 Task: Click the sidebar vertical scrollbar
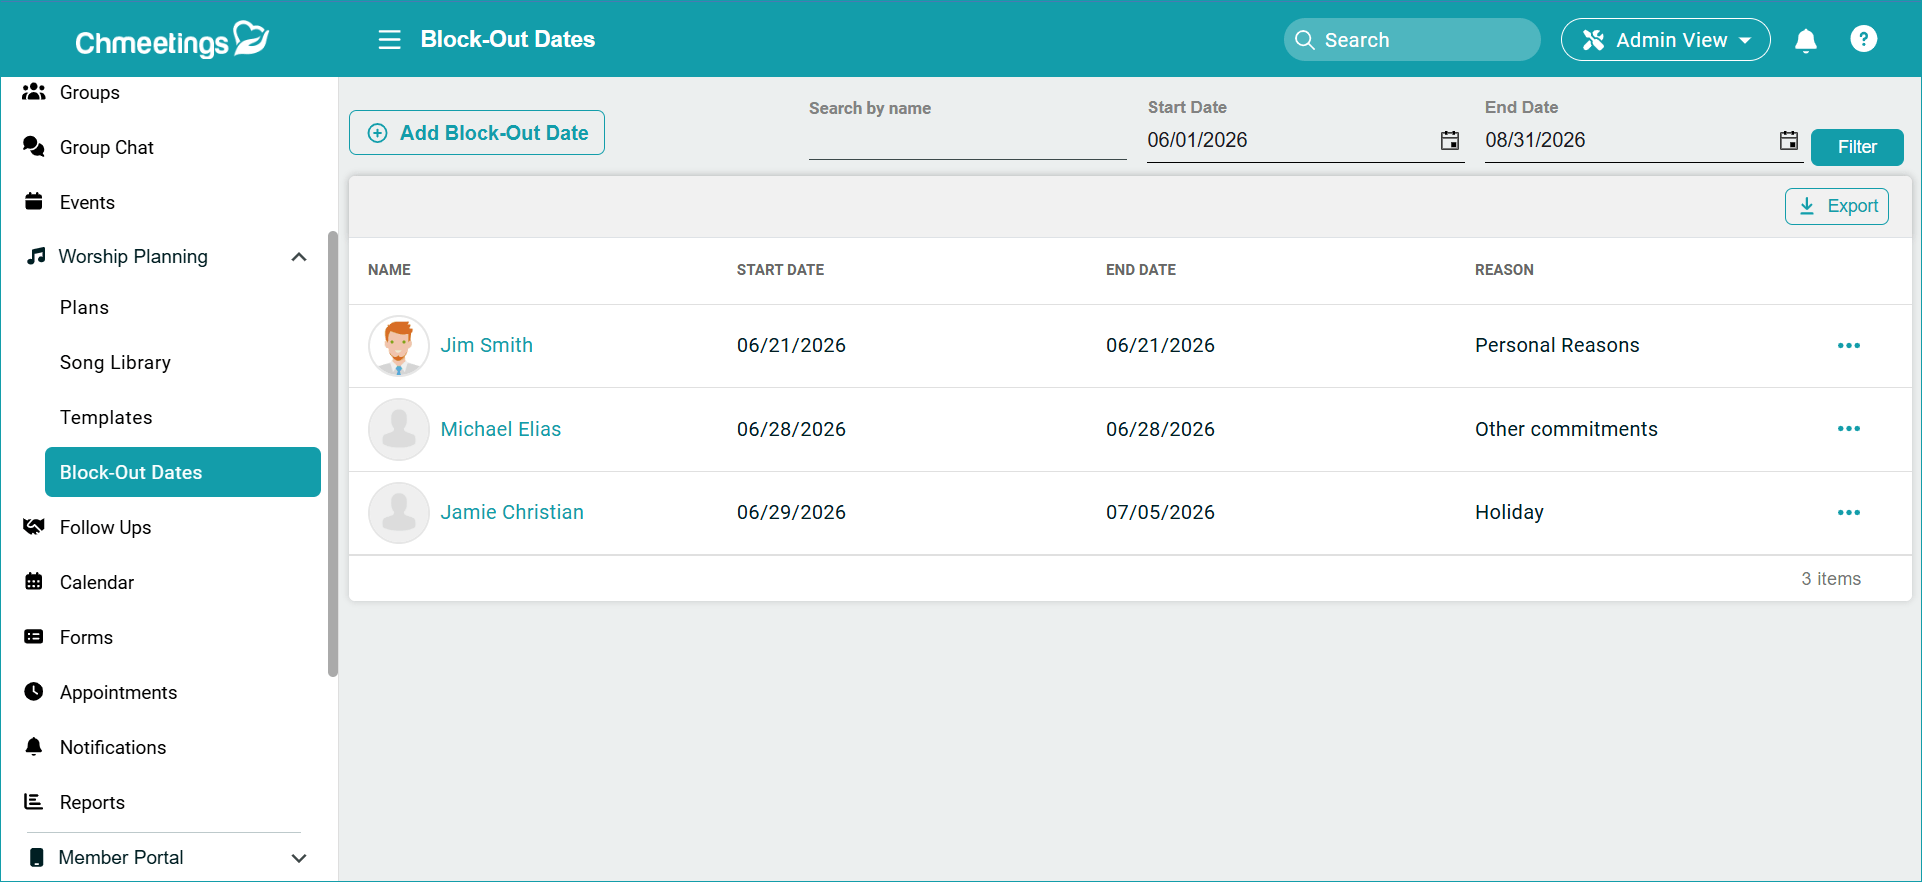coord(333,454)
